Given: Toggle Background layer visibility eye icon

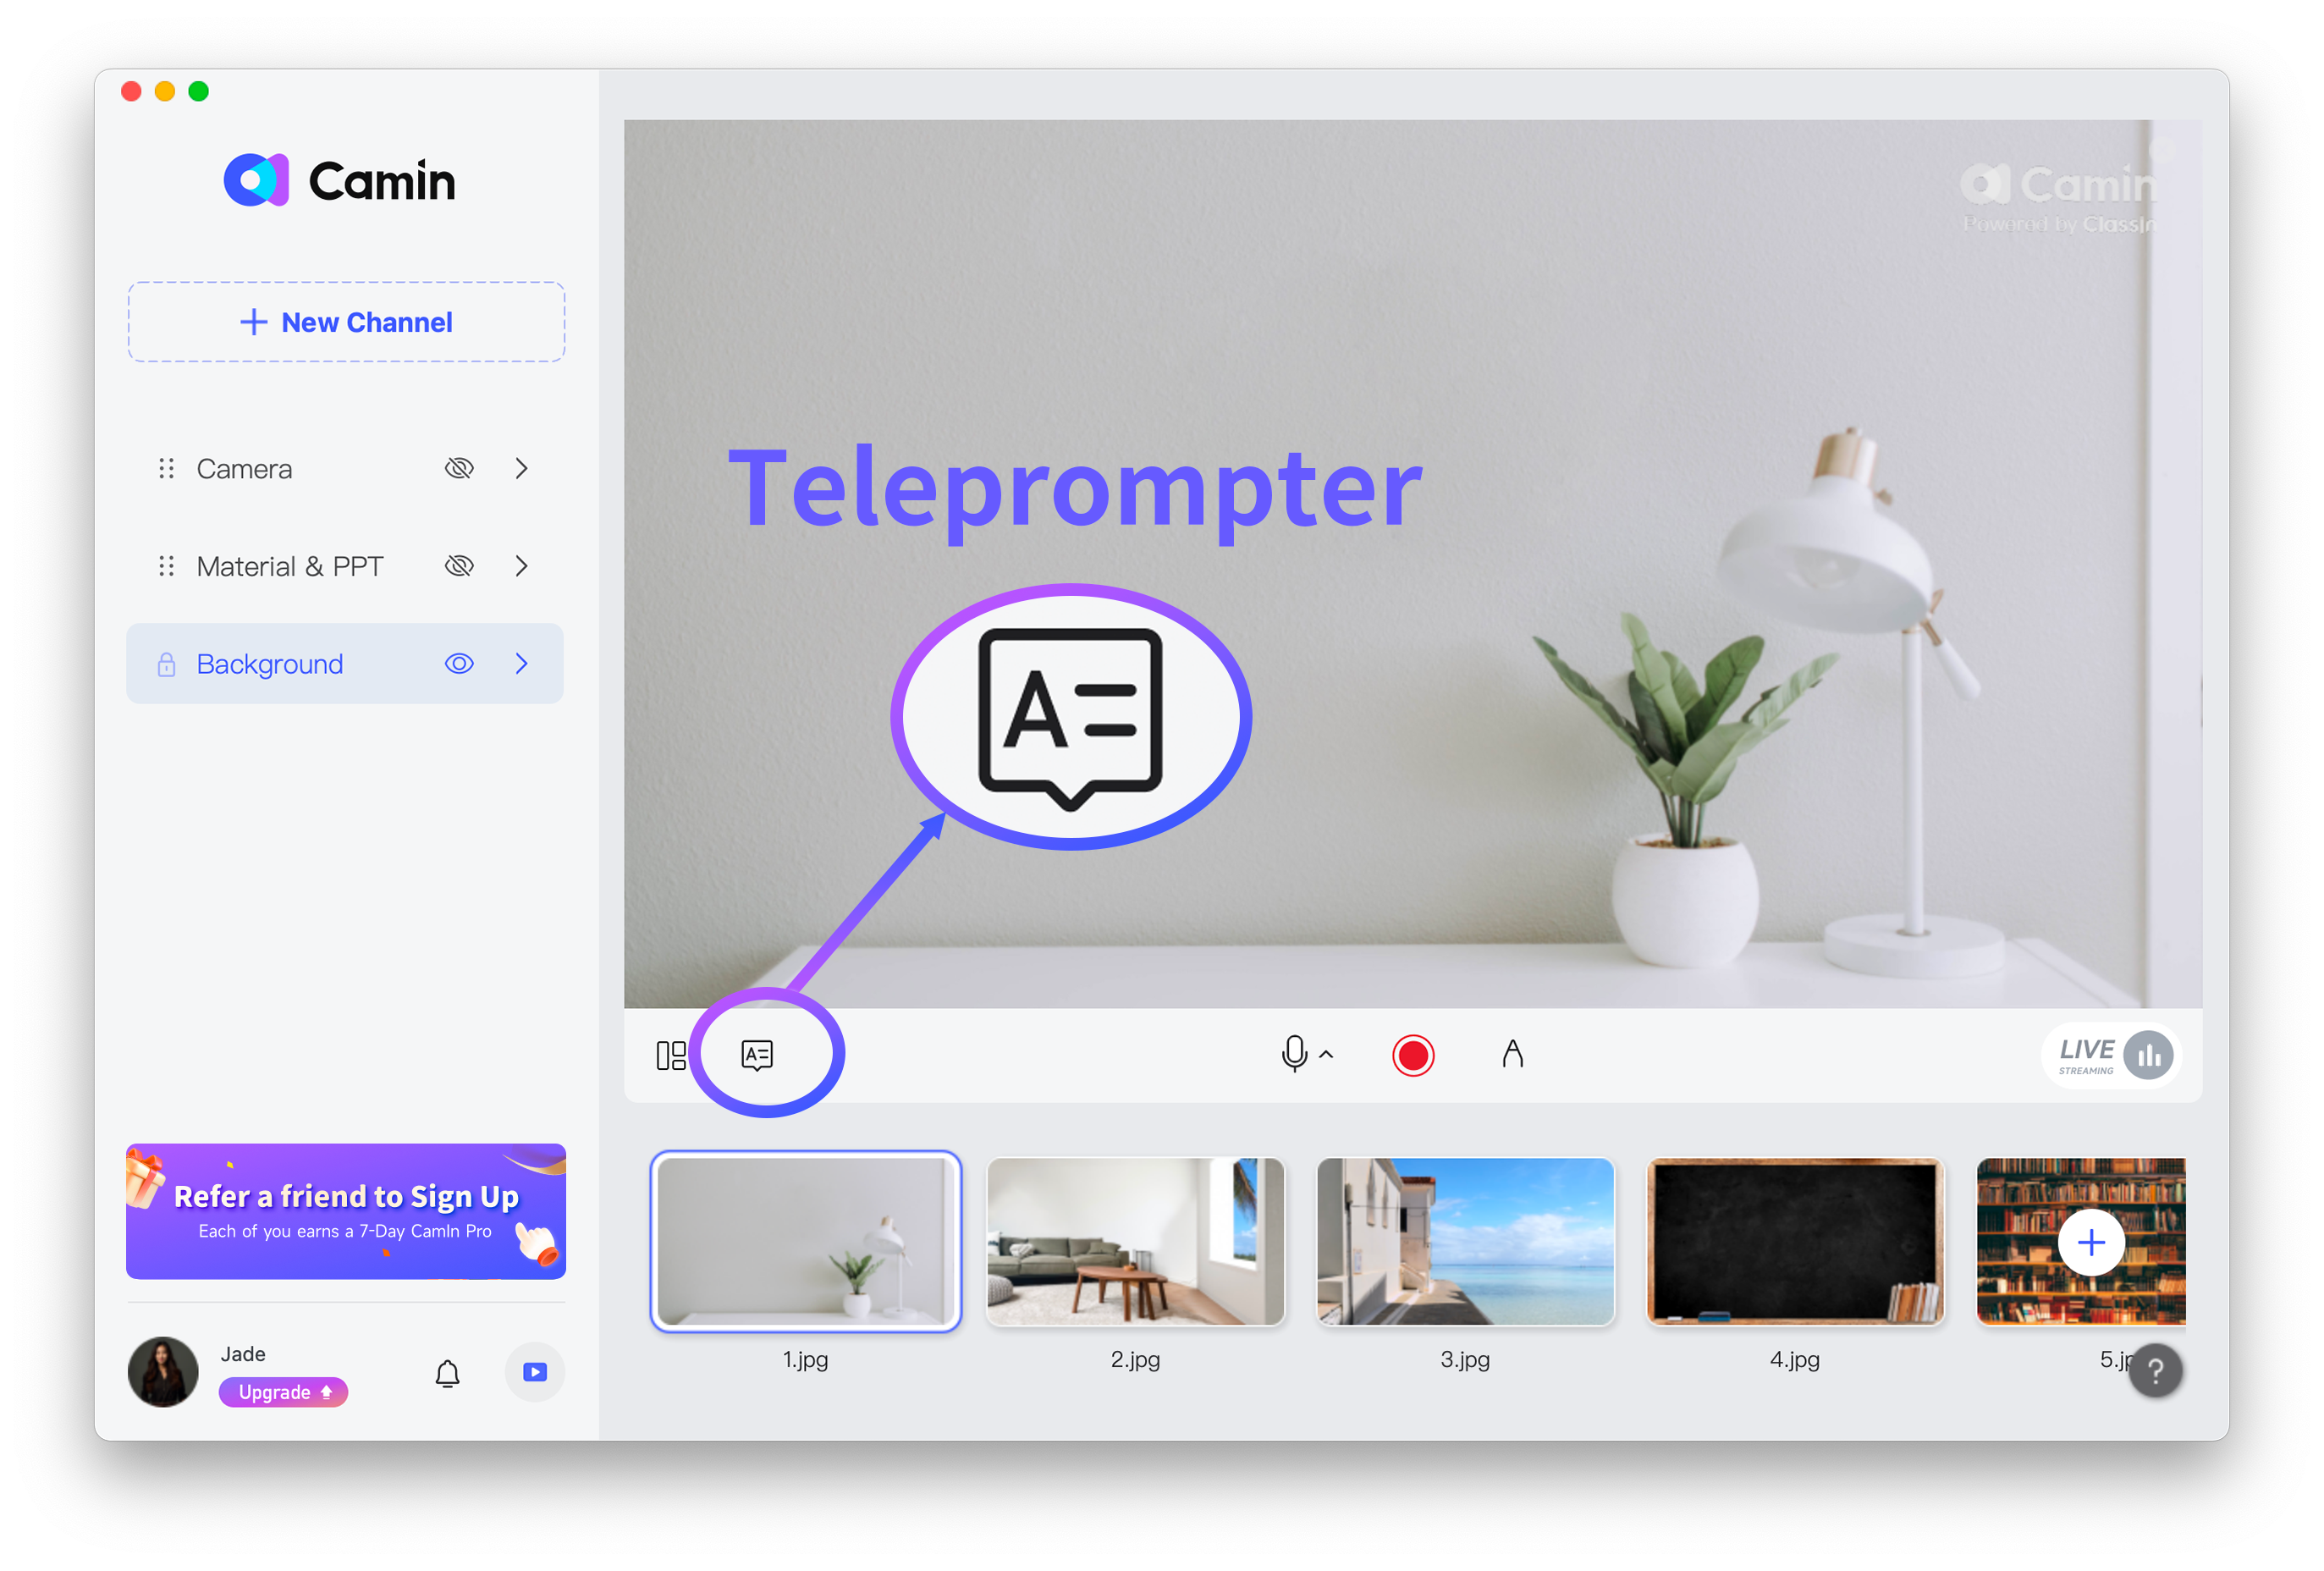Looking at the screenshot, I should [x=463, y=663].
